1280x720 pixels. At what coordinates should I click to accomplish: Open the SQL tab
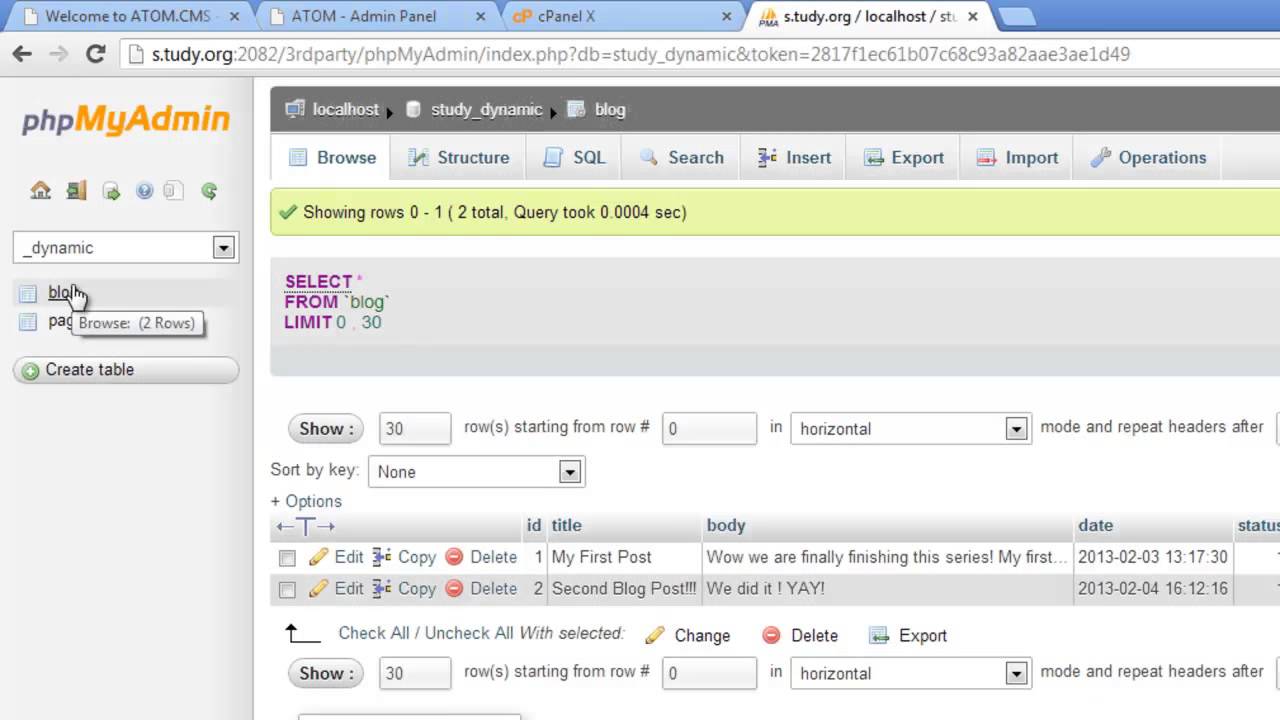(x=574, y=157)
